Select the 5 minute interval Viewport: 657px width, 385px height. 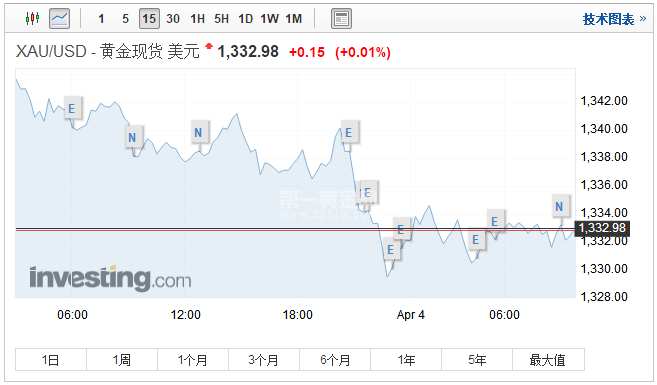(125, 19)
